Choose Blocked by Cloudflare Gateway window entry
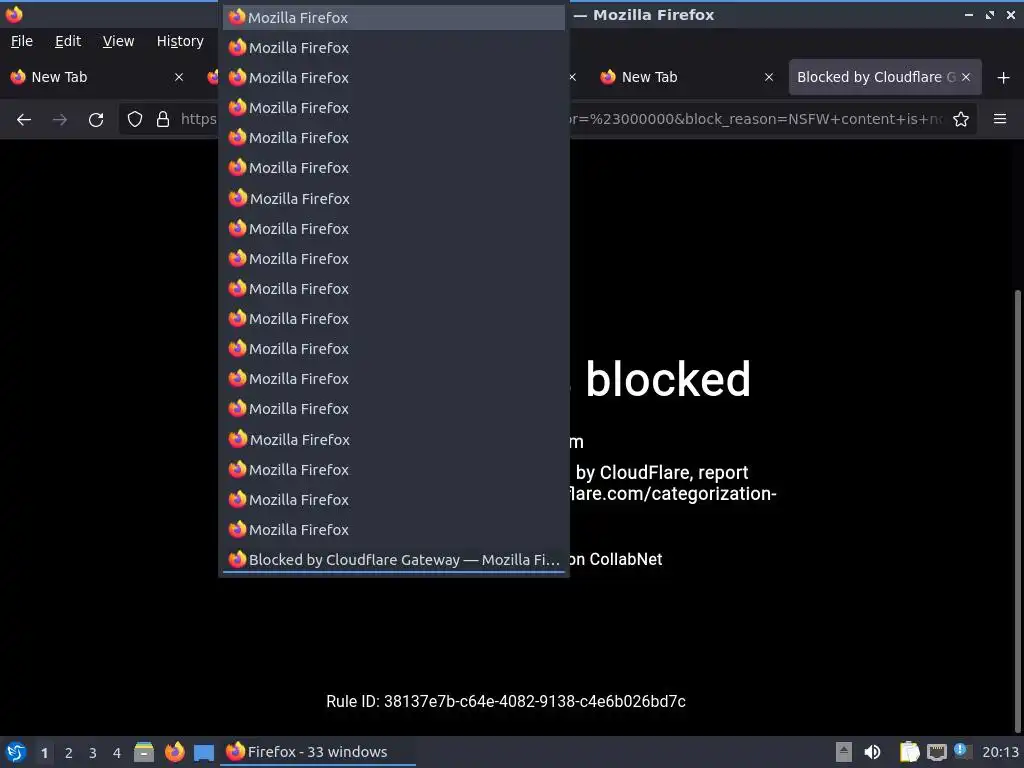The height and width of the screenshot is (768, 1024). tap(394, 560)
